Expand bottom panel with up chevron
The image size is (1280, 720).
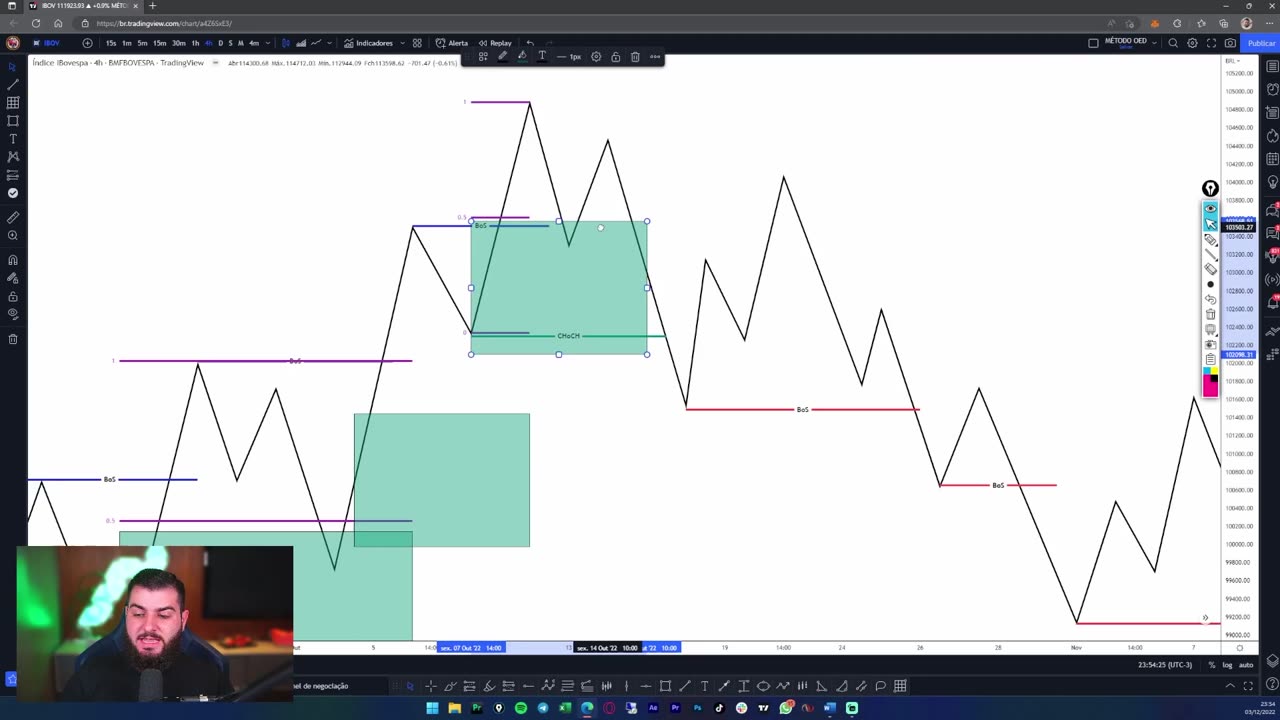[1230, 686]
